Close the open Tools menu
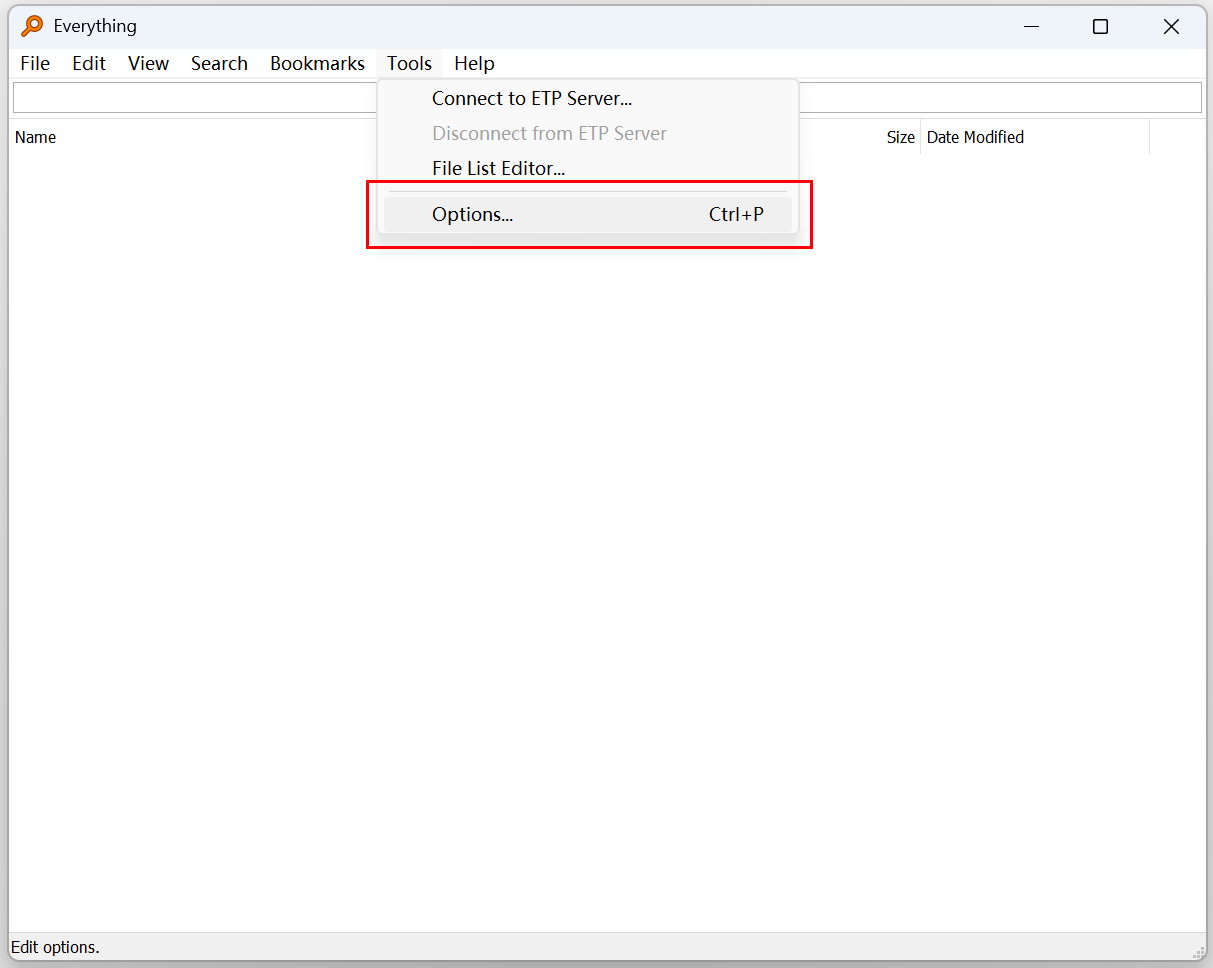The width and height of the screenshot is (1213, 968). (410, 63)
